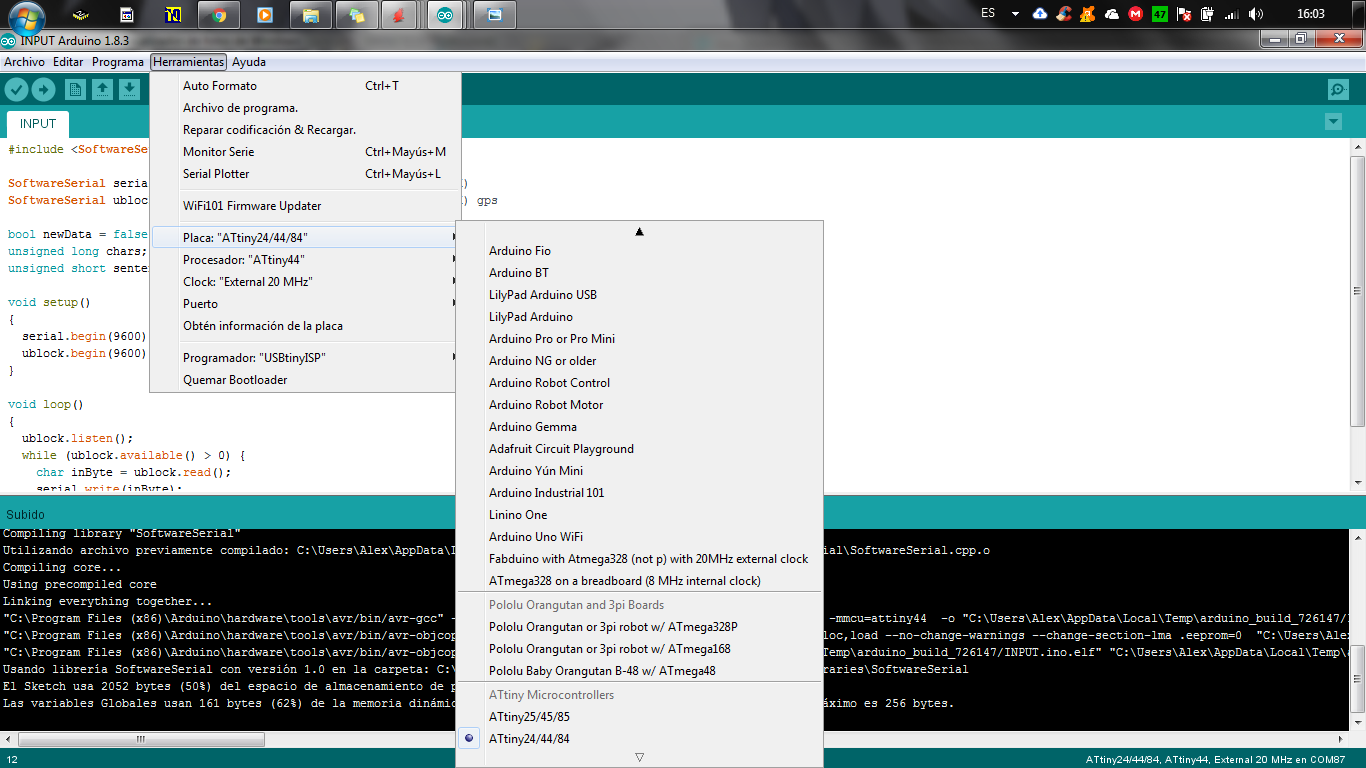Click Quemar Bootloader

pyautogui.click(x=305, y=380)
